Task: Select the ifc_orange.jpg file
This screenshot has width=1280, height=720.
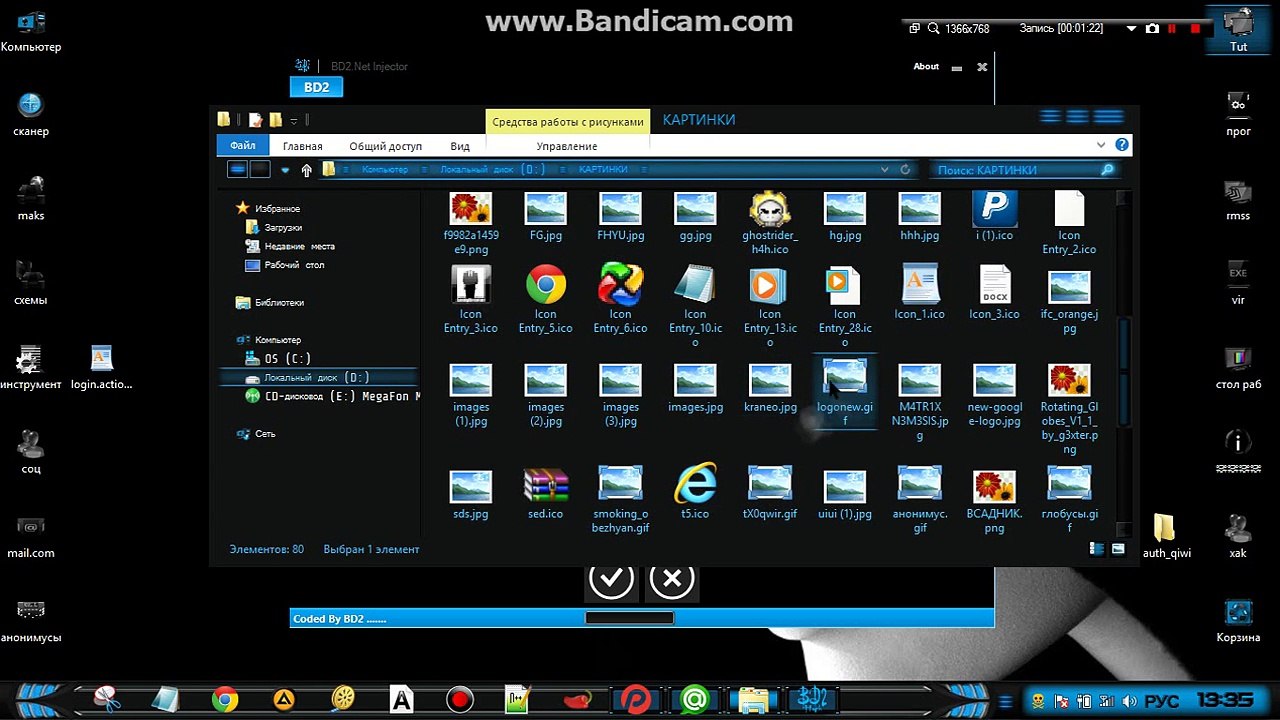Action: coord(1069,301)
